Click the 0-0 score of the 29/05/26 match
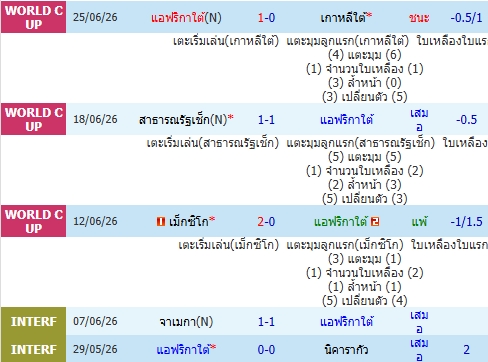Image resolution: width=488 pixels, height=362 pixels. [x=266, y=349]
